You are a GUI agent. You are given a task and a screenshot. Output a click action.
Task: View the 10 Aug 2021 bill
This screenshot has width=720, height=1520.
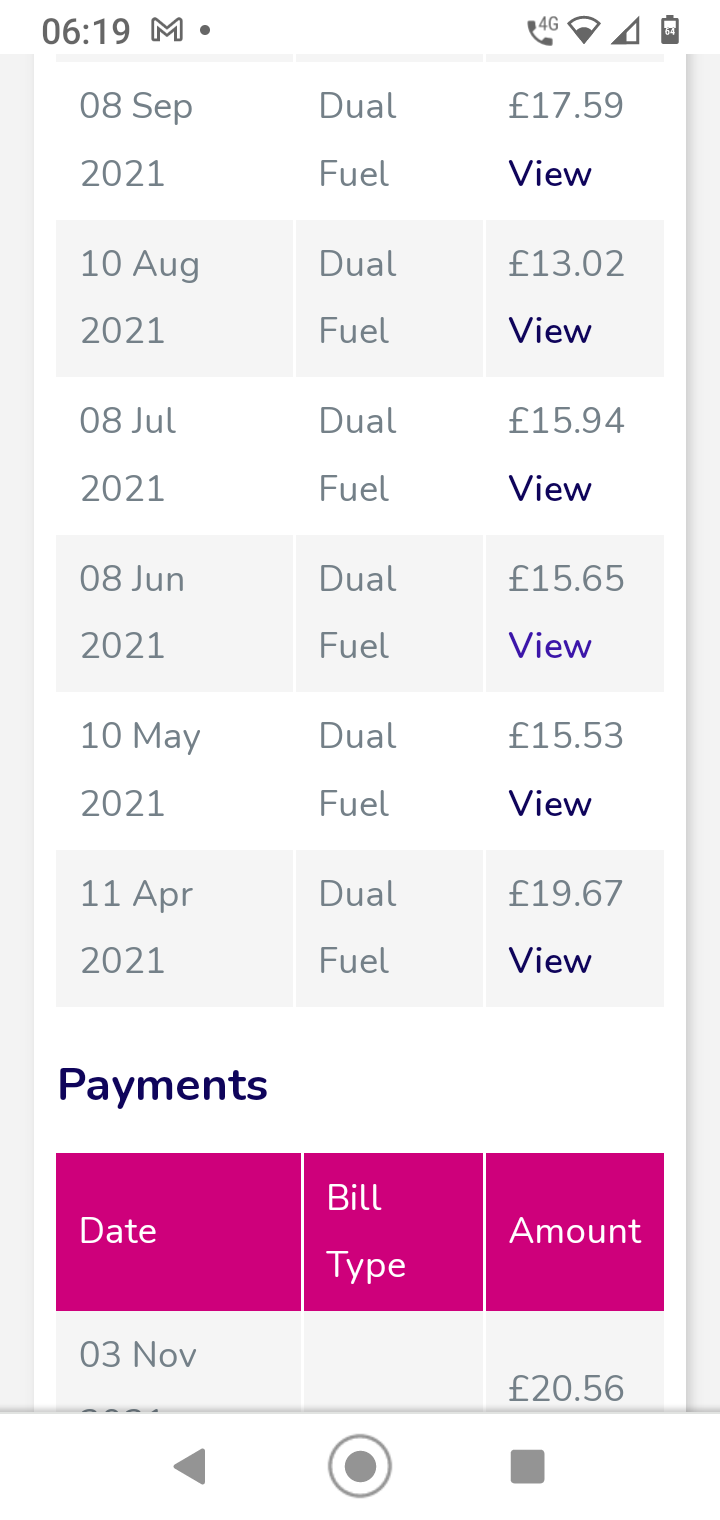point(550,331)
